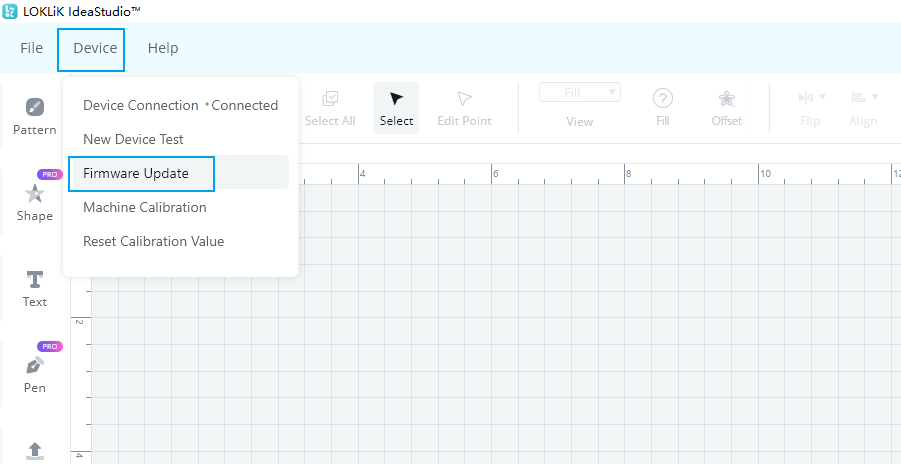The image size is (901, 464).
Task: Click the upload icon at the sidebar bottom
Action: pos(34,451)
